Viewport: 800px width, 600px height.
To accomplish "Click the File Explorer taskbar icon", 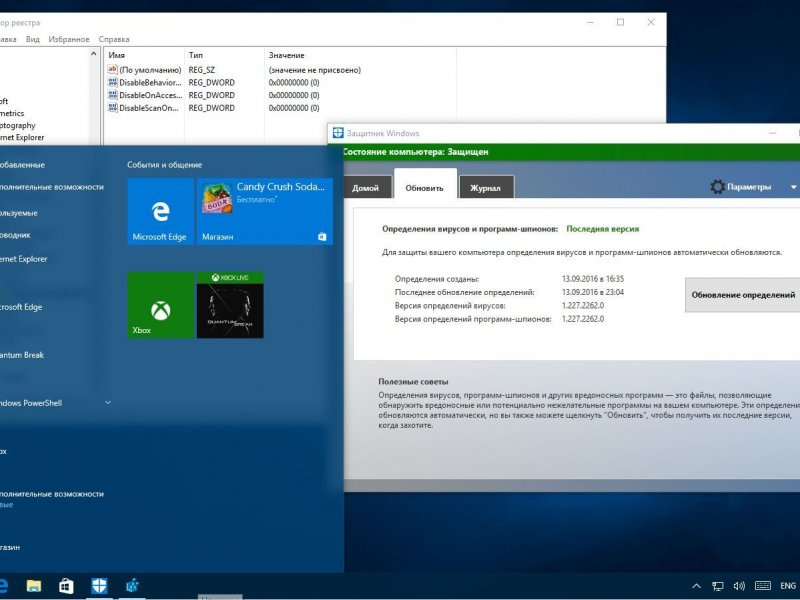I will [x=34, y=586].
